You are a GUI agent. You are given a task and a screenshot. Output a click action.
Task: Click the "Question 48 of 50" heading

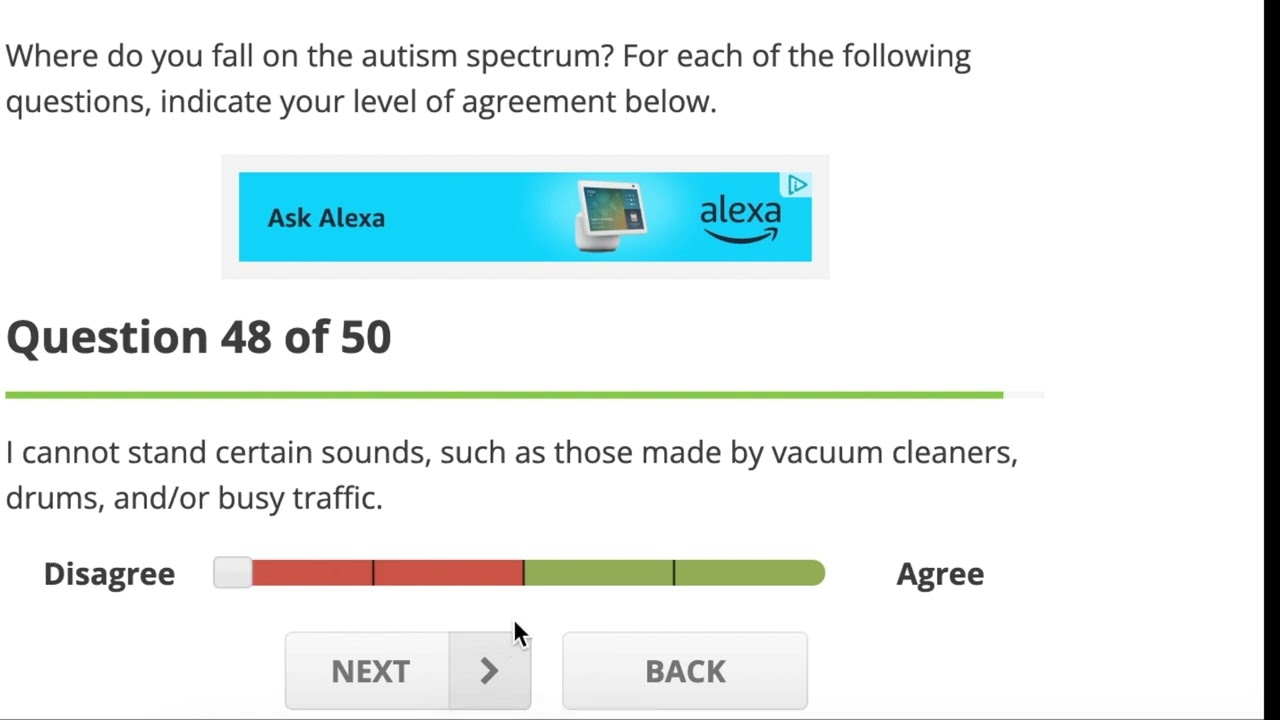point(198,337)
